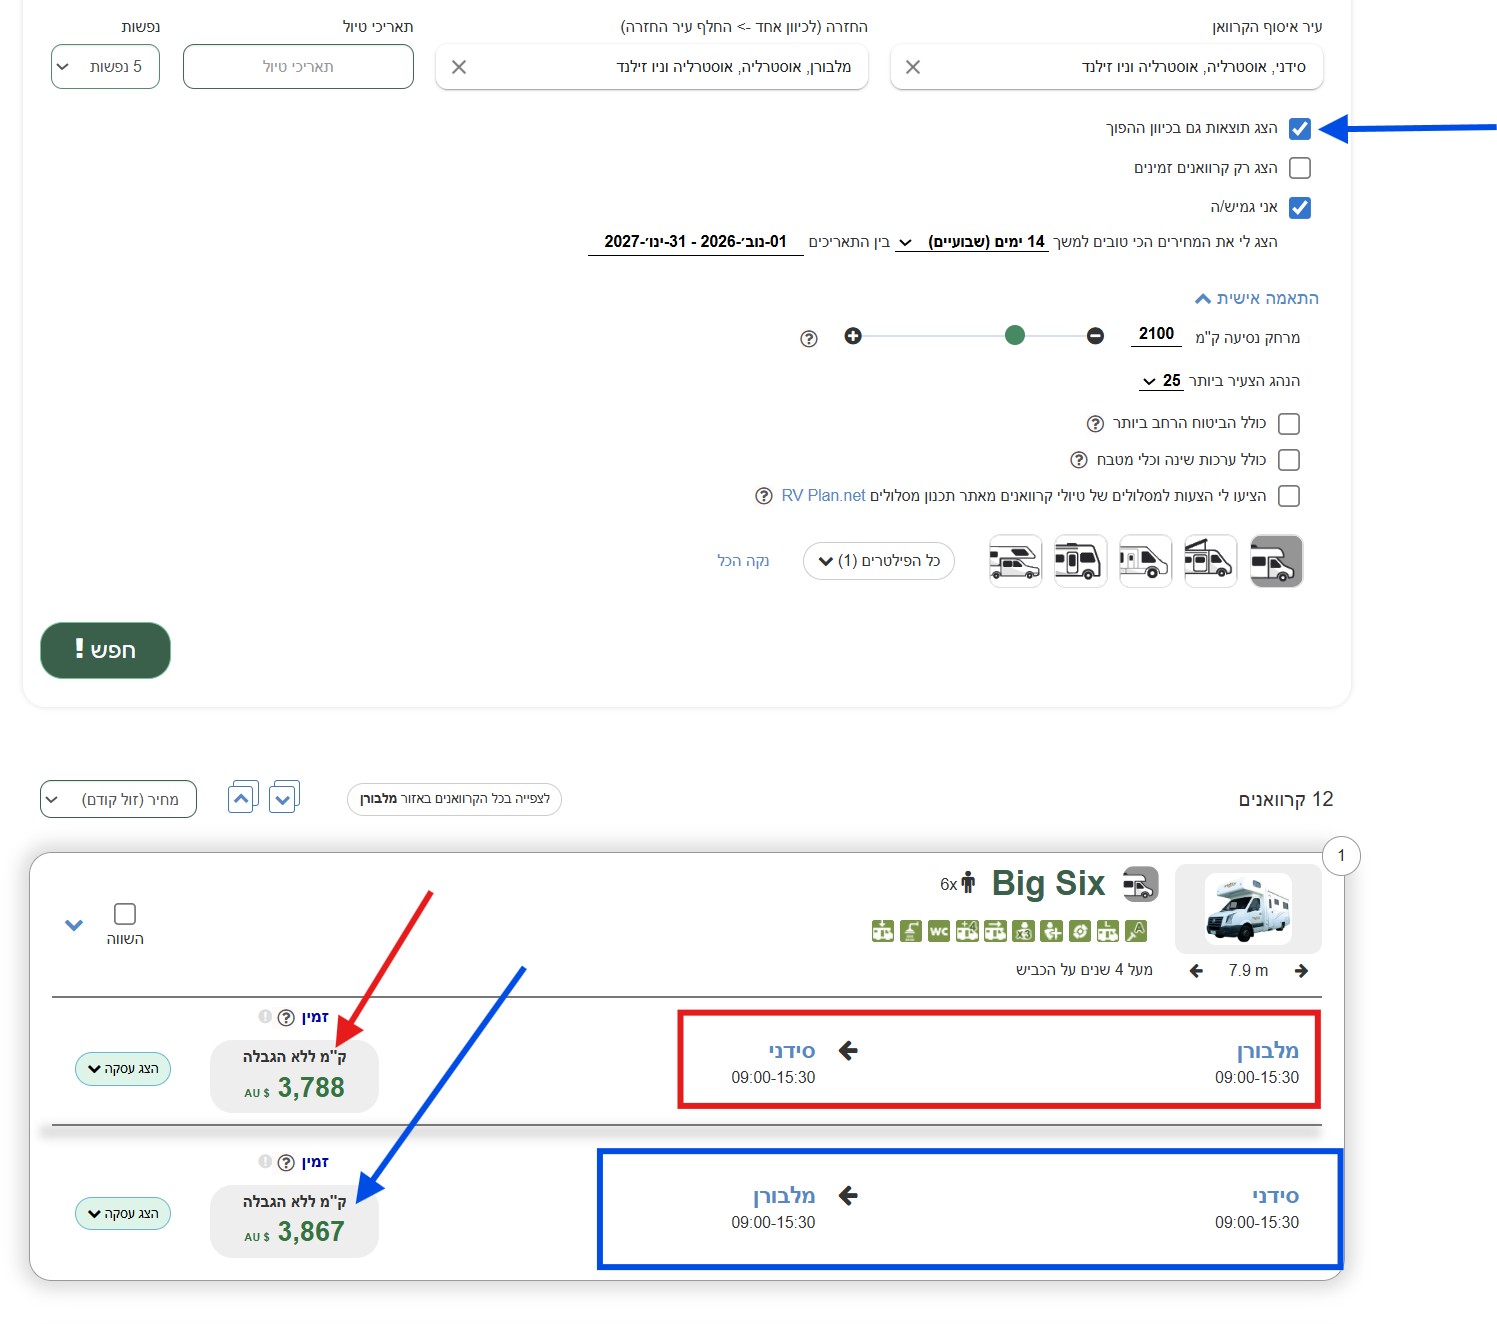Open the price sort order dropdown

(x=118, y=799)
